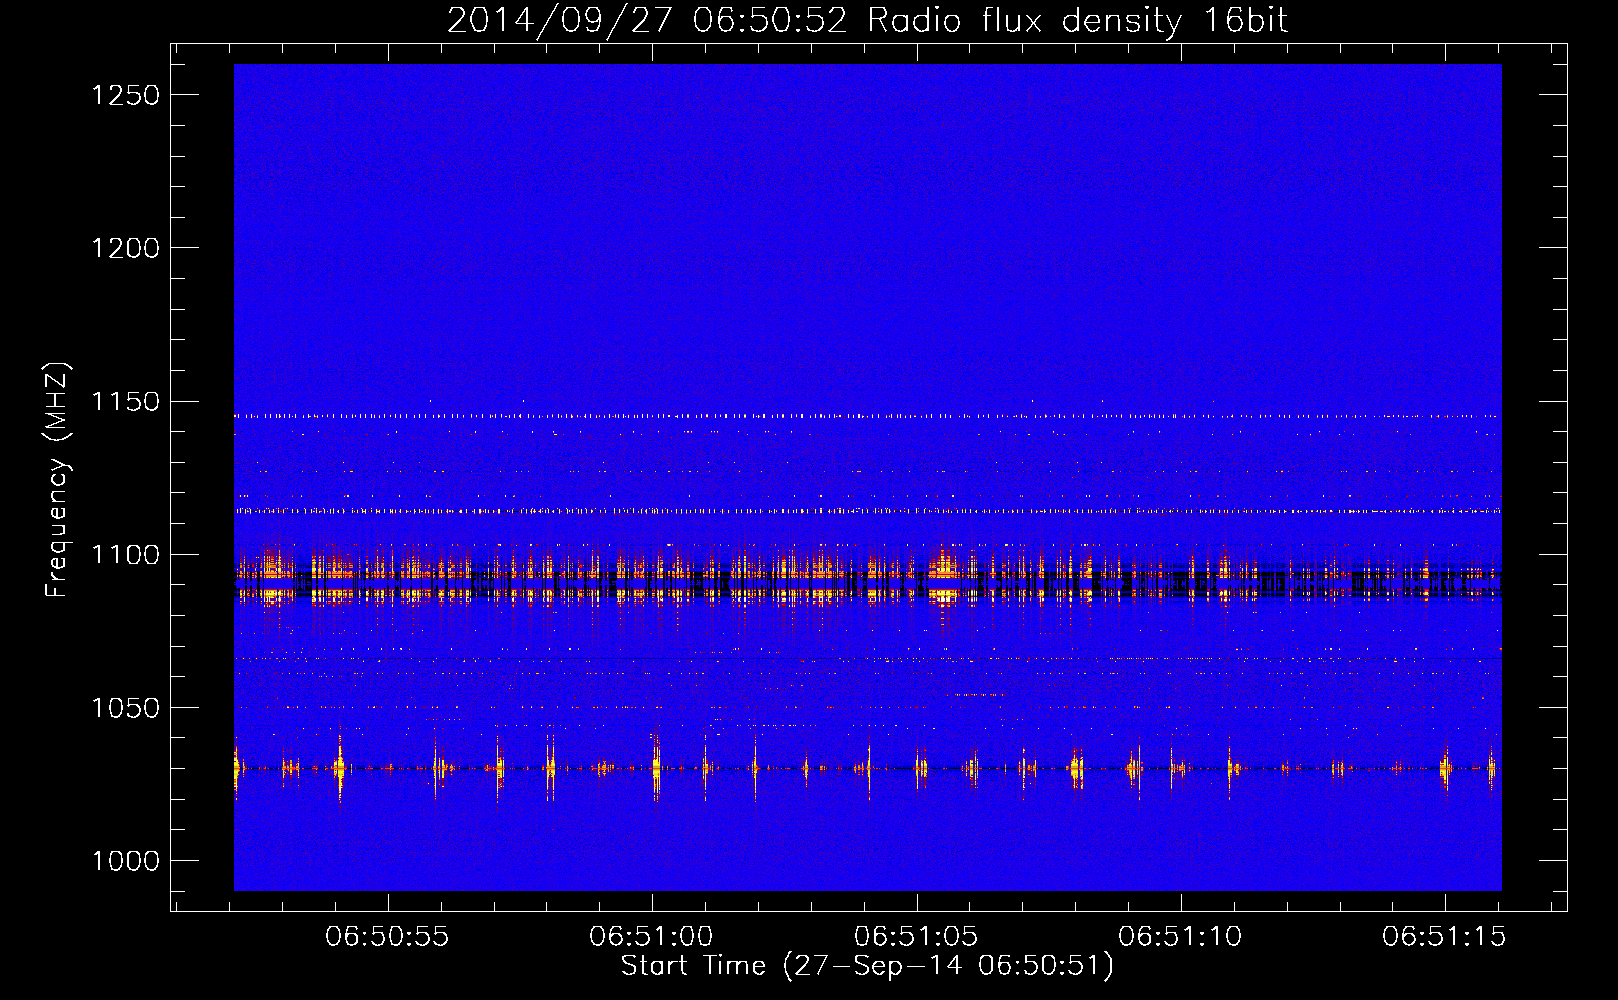
Task: Click the 1150 frequency tick label
Action: [126, 401]
